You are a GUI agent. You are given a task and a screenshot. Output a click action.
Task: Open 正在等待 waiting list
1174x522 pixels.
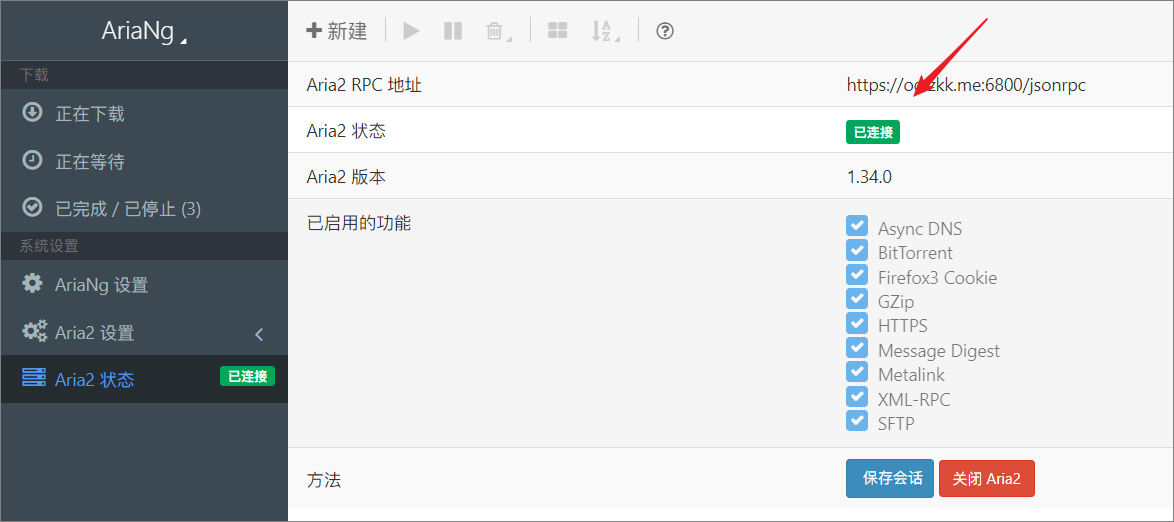[89, 161]
